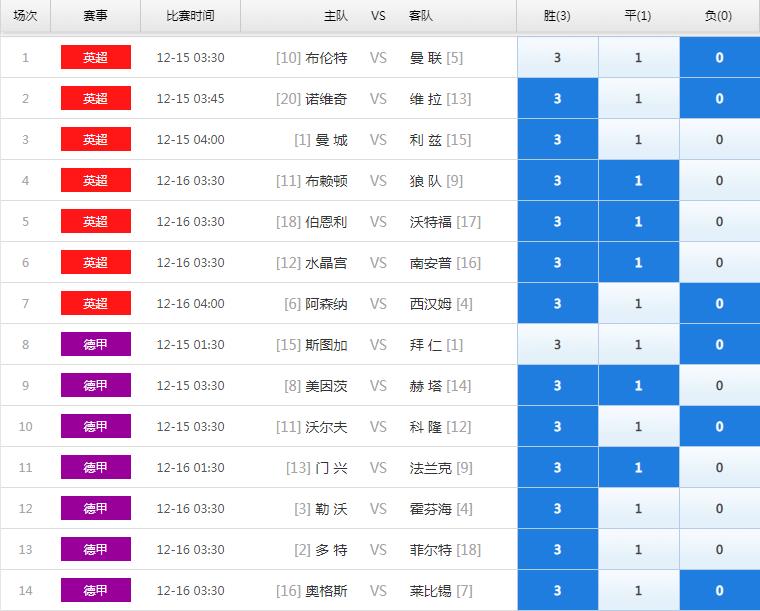Deselect win (3) for 沃尔夫 vs 科隆

pos(557,426)
